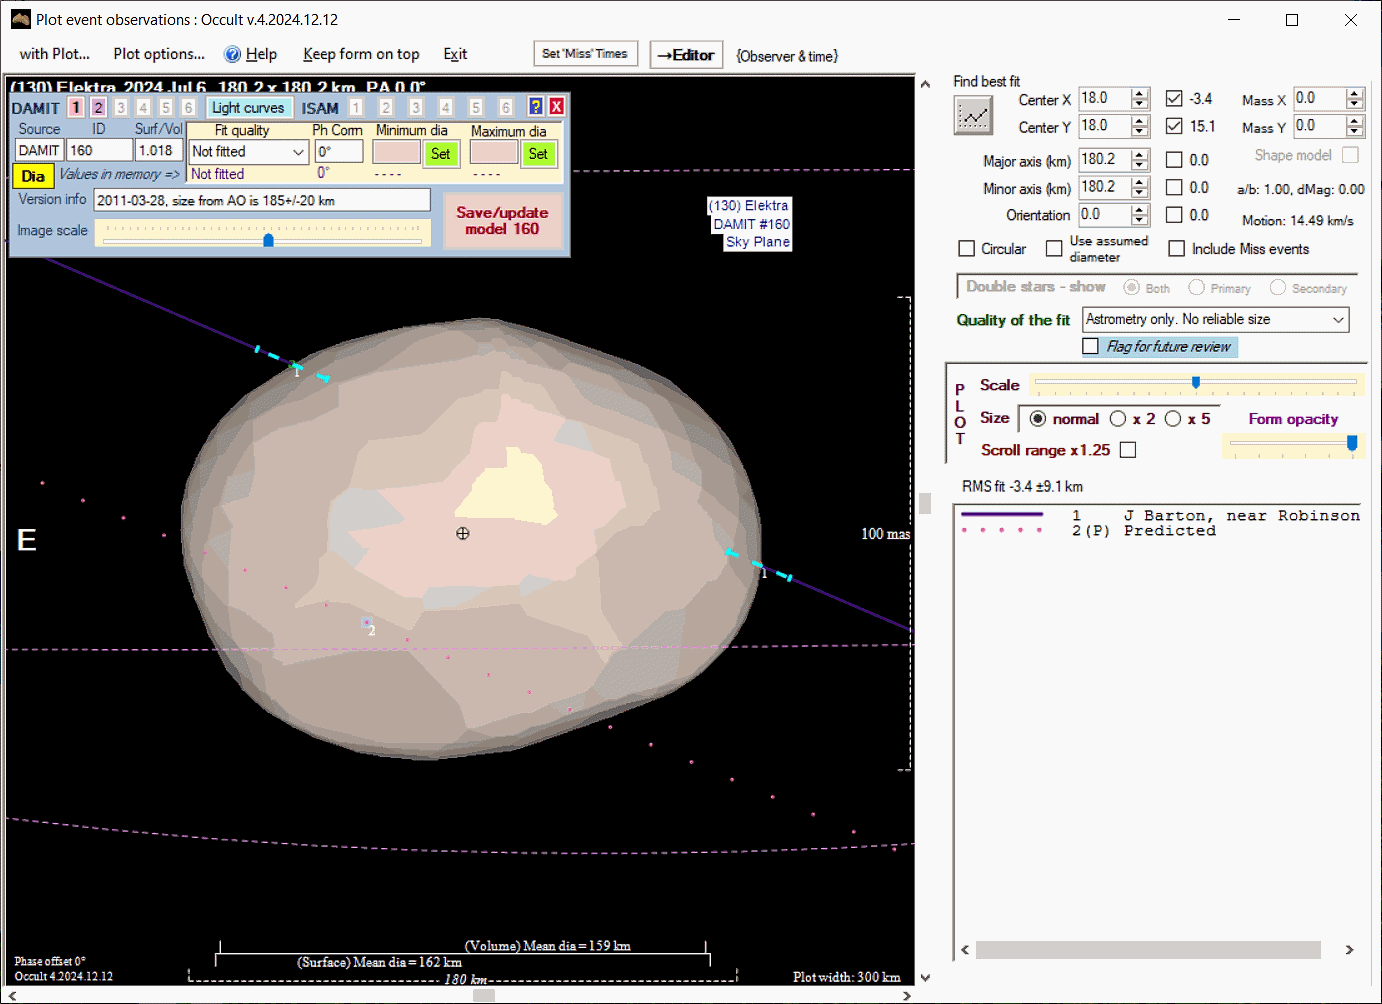Open the blue question mark help icon

pyautogui.click(x=536, y=107)
